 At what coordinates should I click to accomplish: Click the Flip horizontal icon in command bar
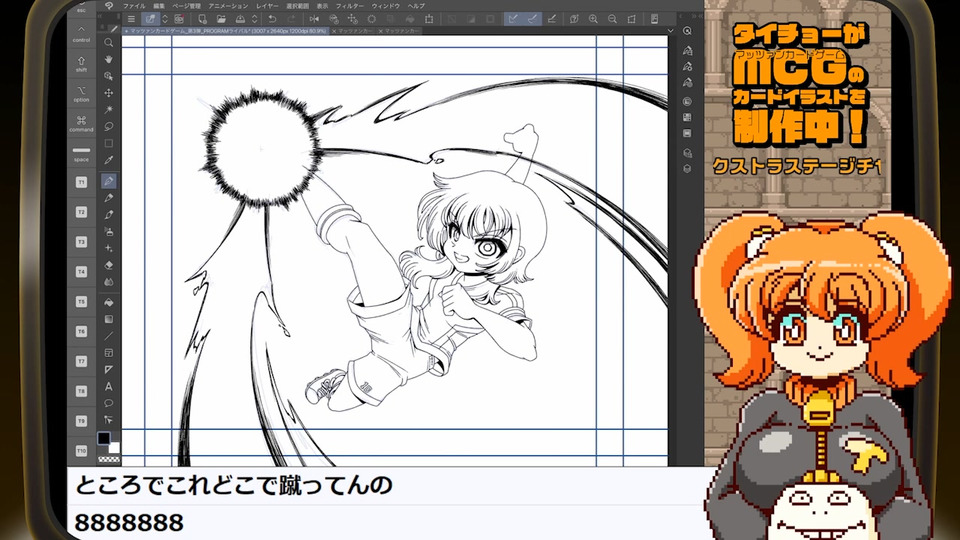point(314,19)
